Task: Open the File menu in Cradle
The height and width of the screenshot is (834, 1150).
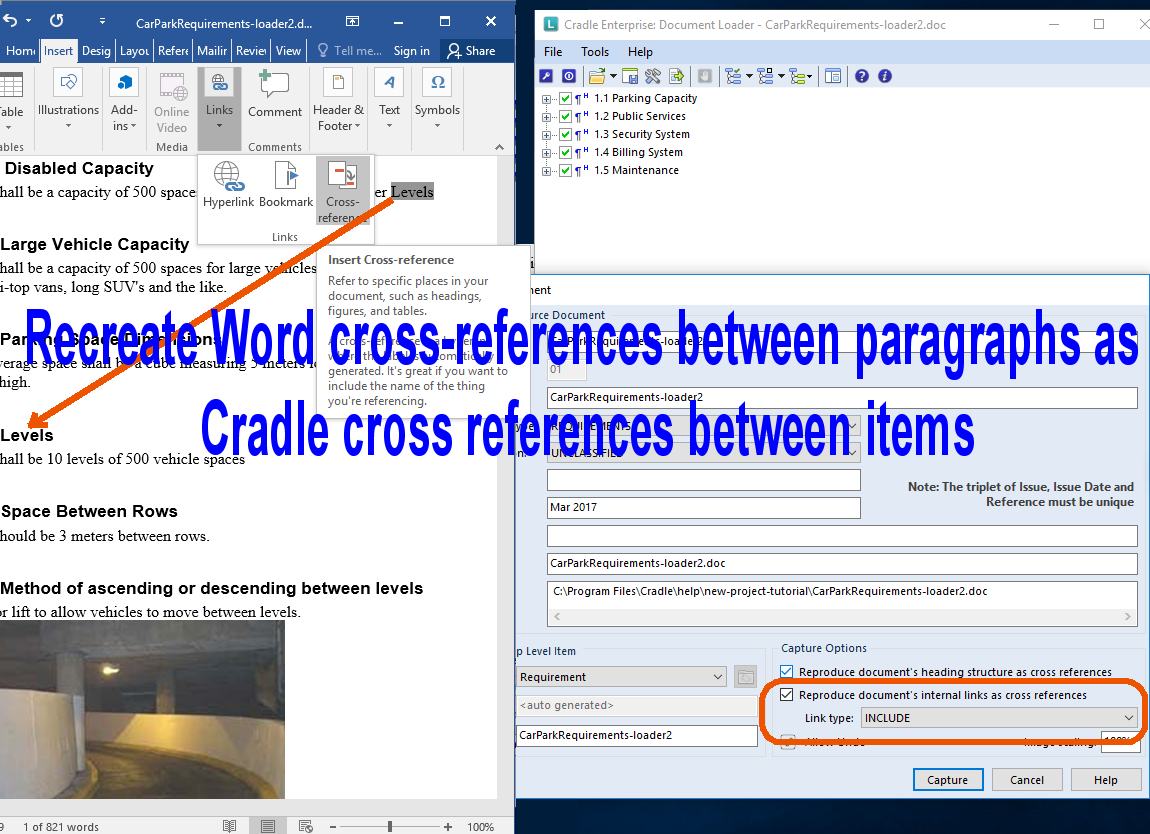Action: (x=552, y=51)
